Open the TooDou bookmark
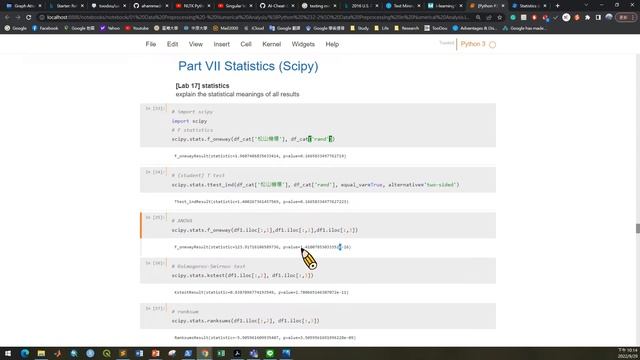Screen dimensions: 640x360 click(x=436, y=28)
